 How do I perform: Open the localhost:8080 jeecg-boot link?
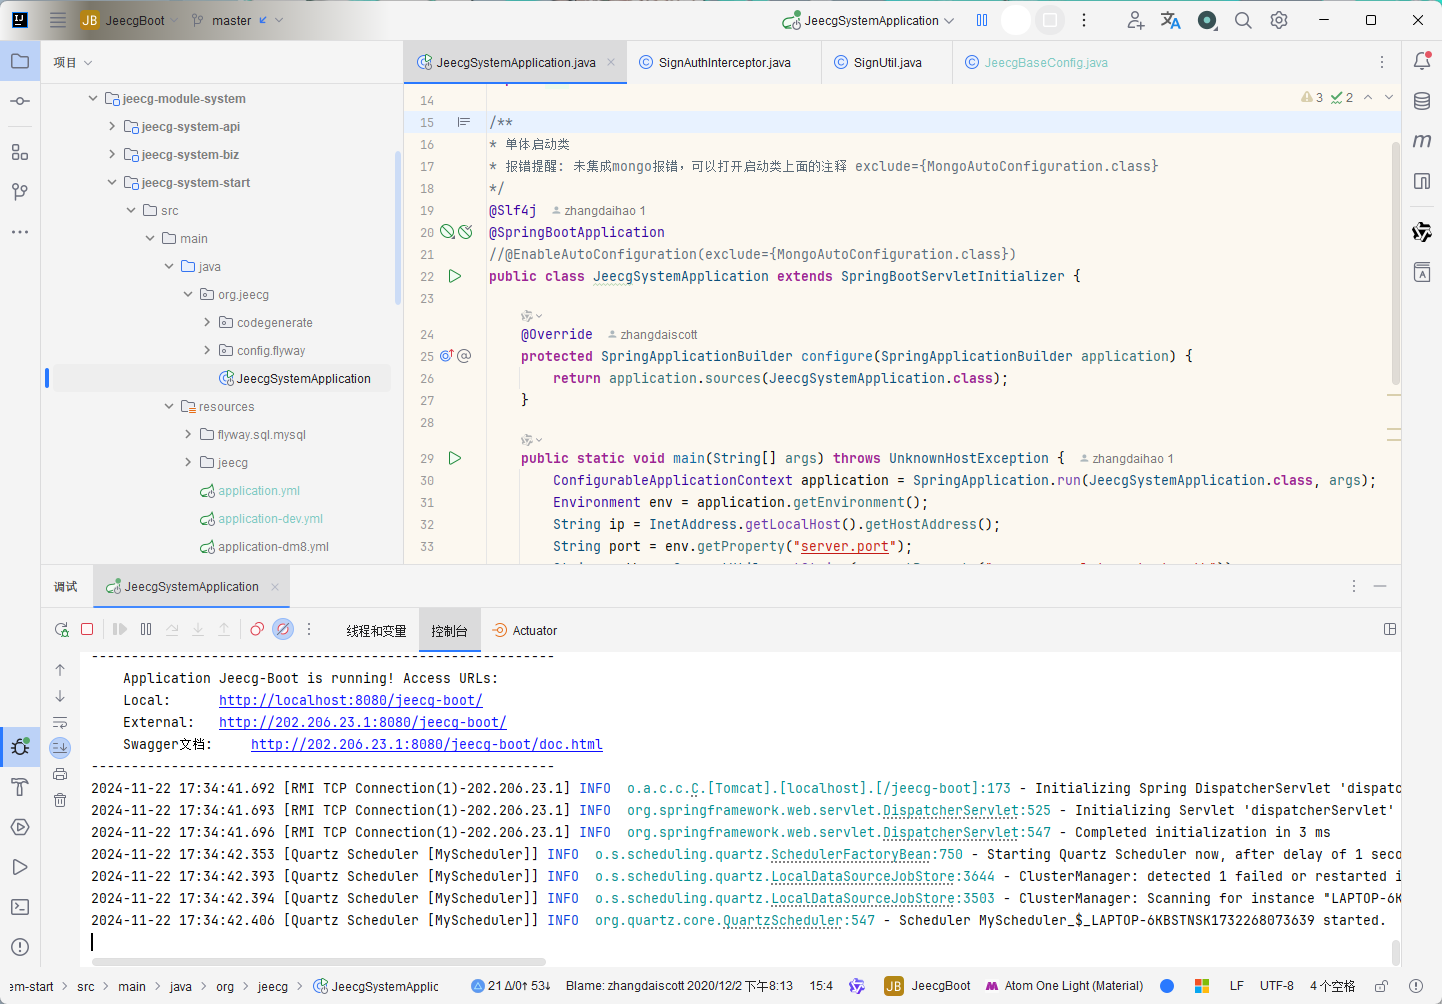tap(350, 700)
